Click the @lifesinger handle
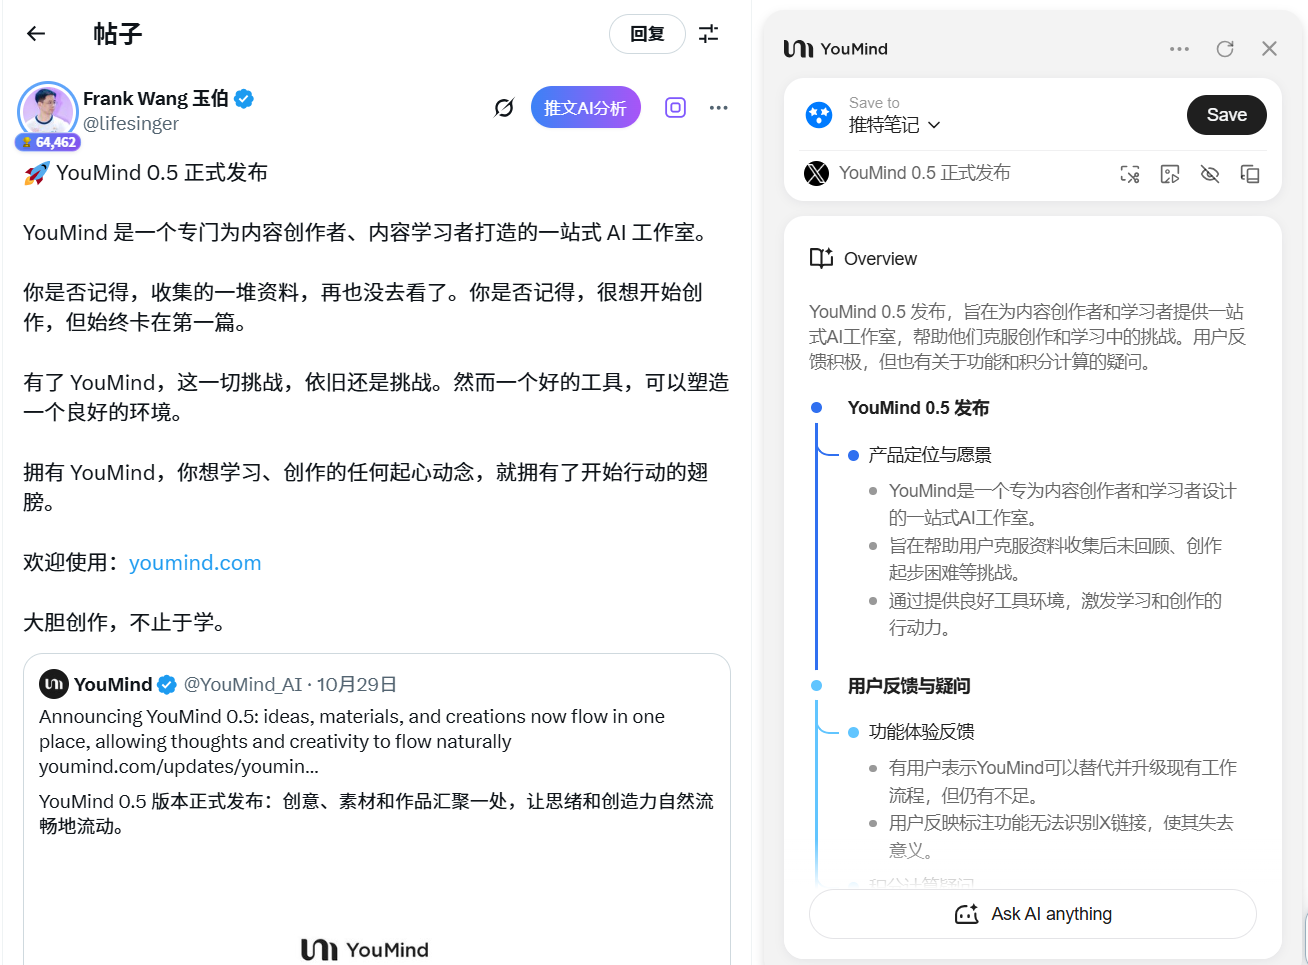This screenshot has height=965, width=1308. 131,124
